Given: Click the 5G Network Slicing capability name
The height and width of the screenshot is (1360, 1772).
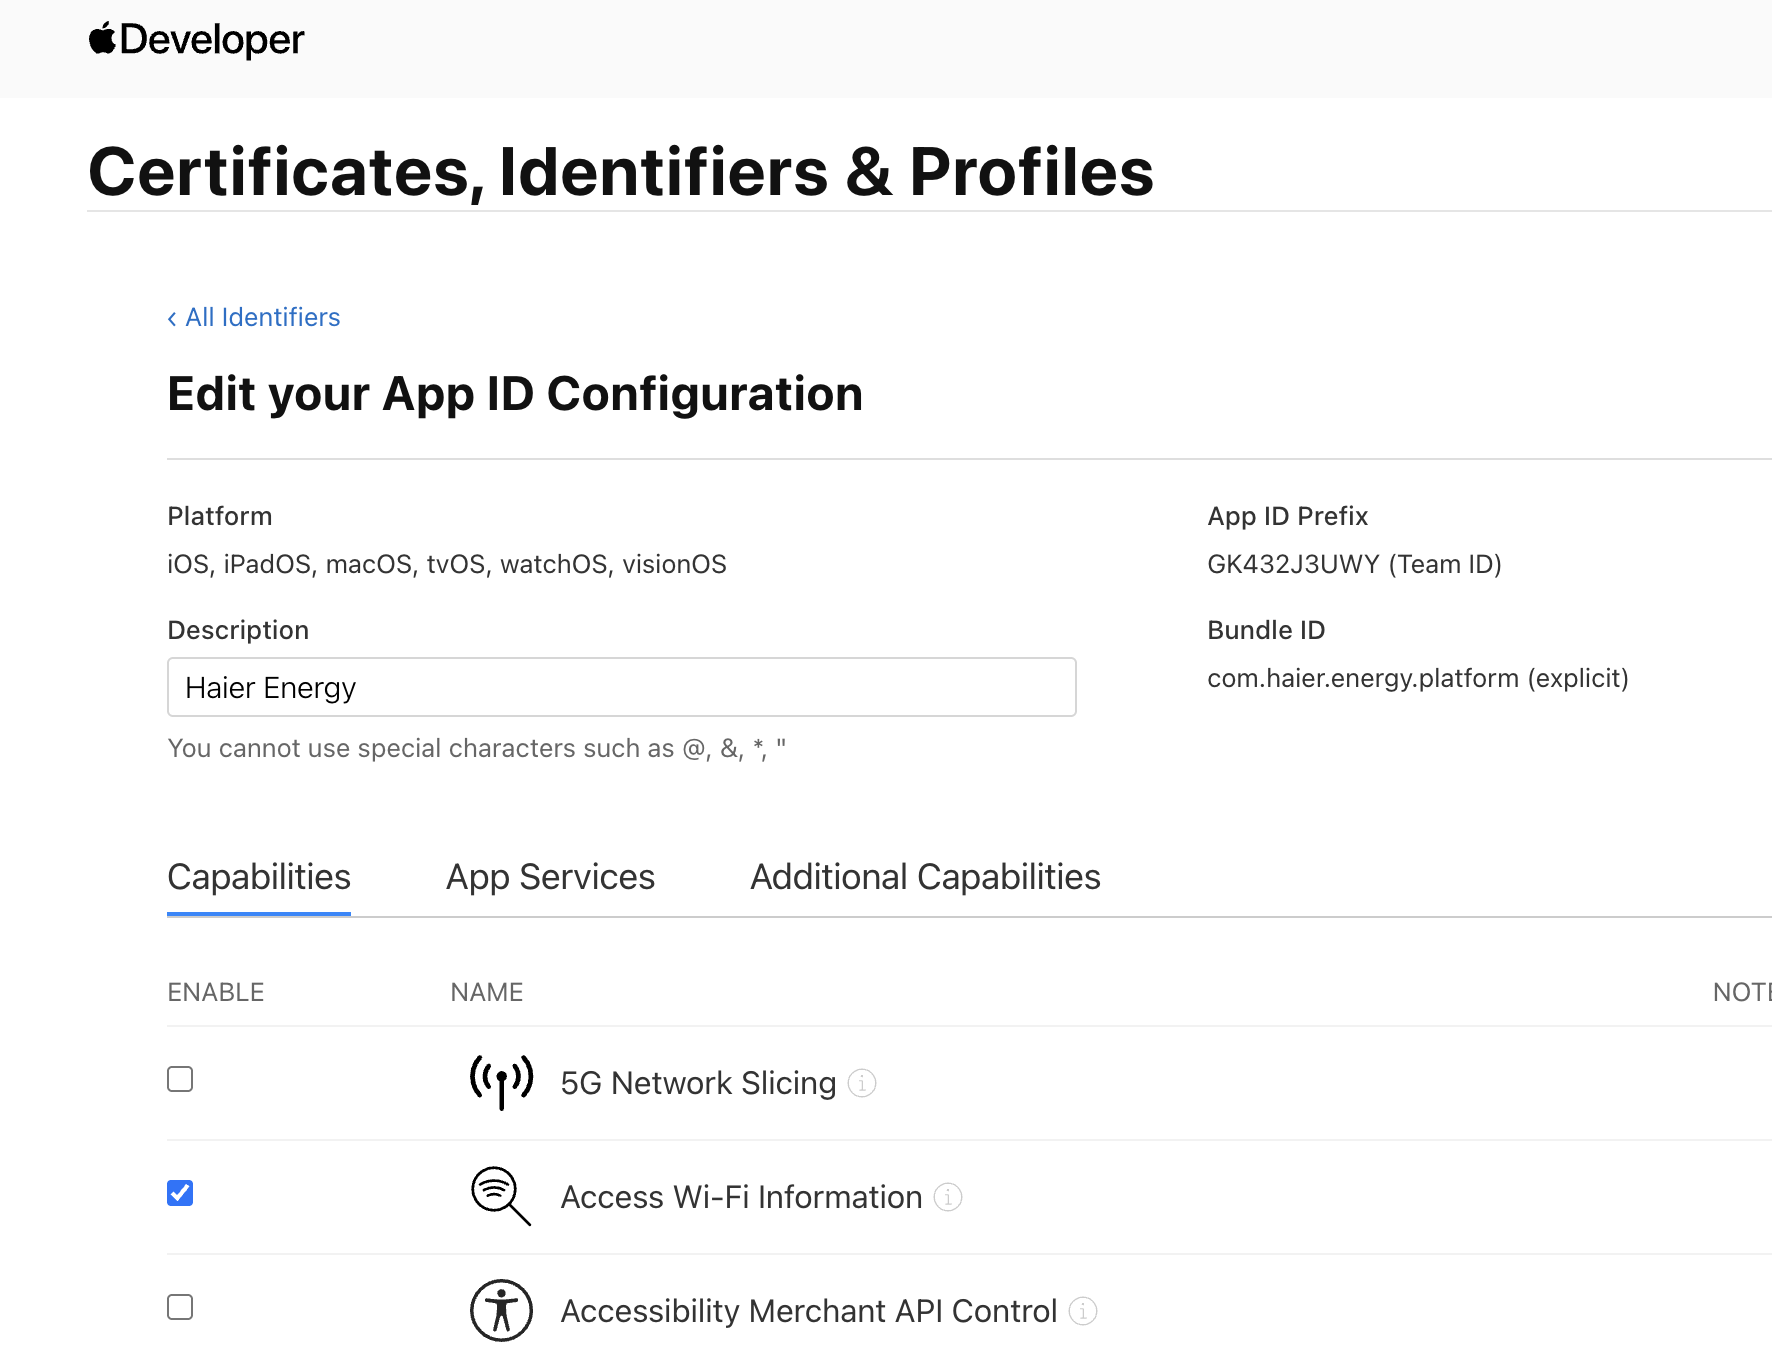Looking at the screenshot, I should click(x=698, y=1083).
